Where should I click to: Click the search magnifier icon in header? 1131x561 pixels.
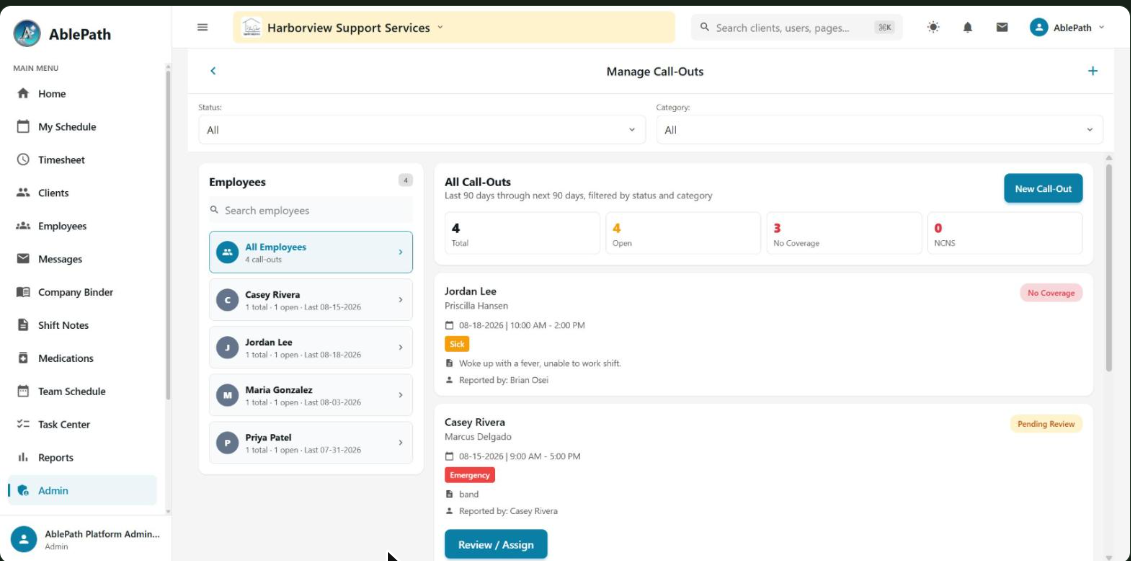(705, 27)
